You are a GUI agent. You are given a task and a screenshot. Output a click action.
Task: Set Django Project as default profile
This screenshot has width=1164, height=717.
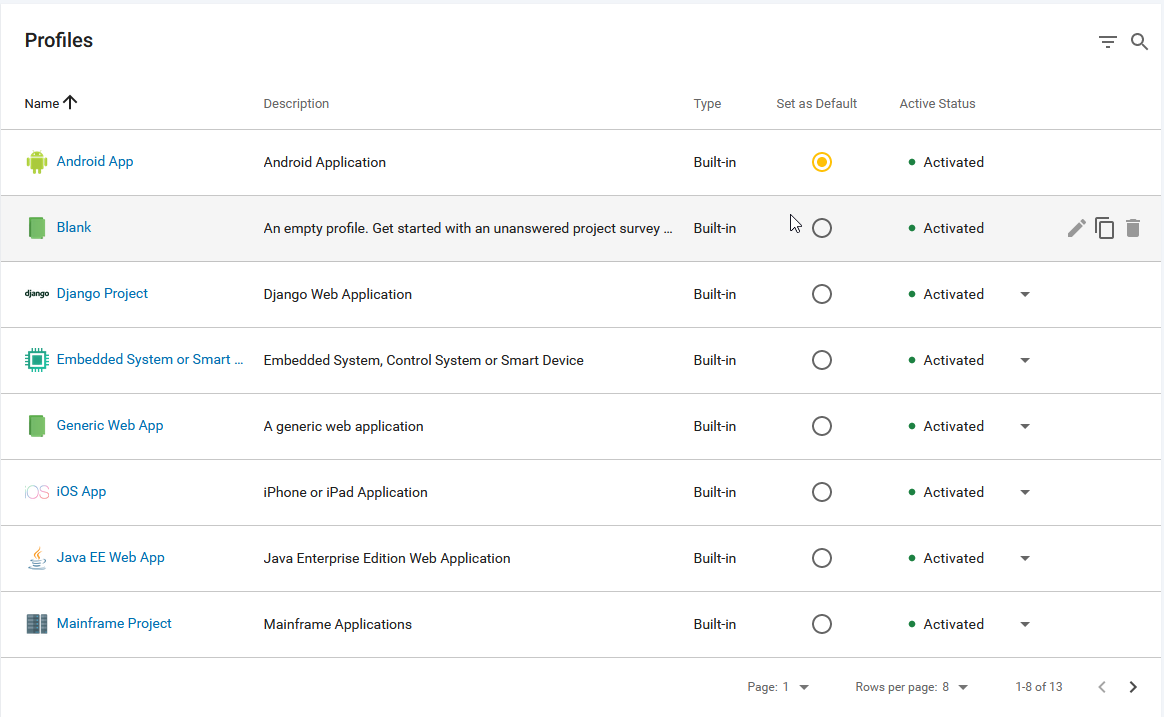pyautogui.click(x=822, y=294)
